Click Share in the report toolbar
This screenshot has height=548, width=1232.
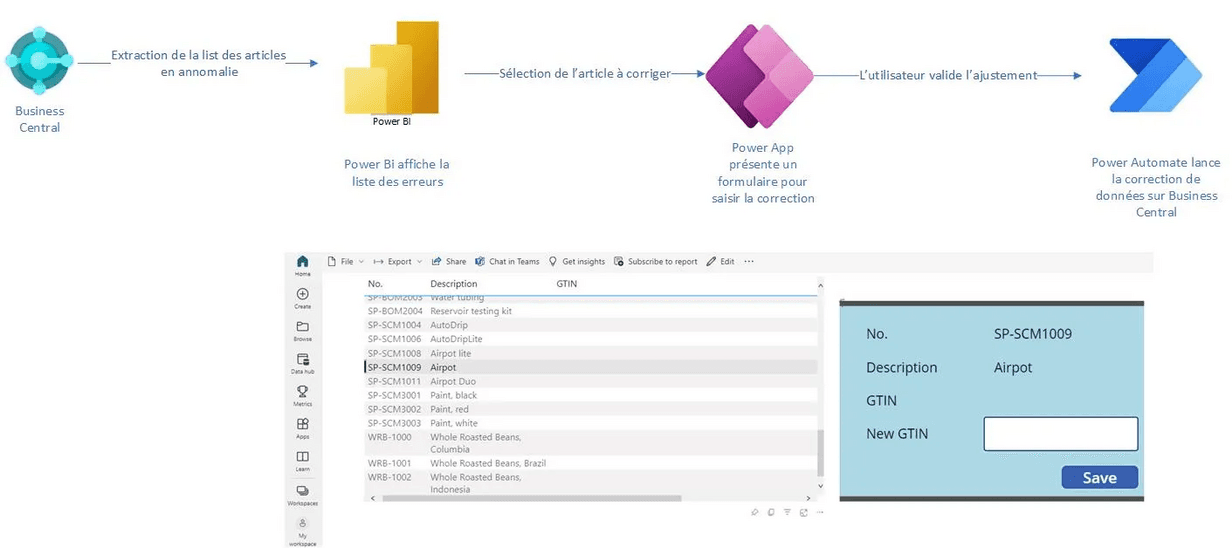449,262
